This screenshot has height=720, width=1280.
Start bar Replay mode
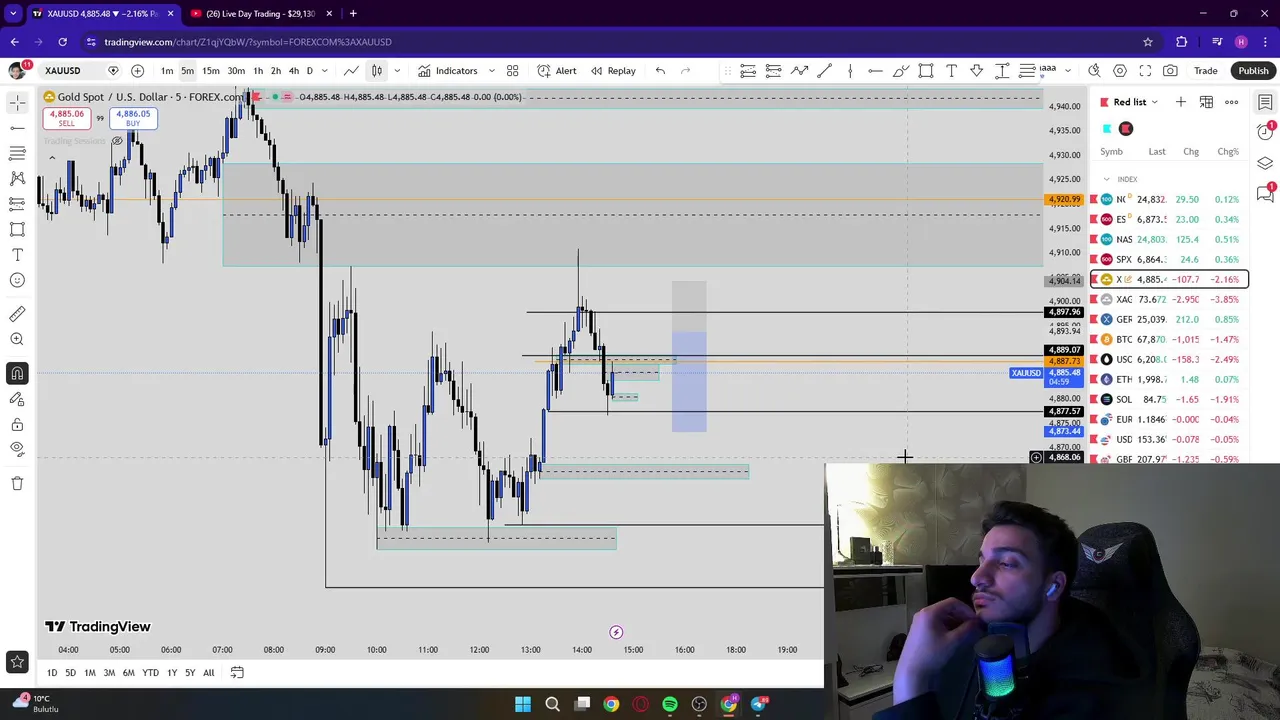point(613,71)
